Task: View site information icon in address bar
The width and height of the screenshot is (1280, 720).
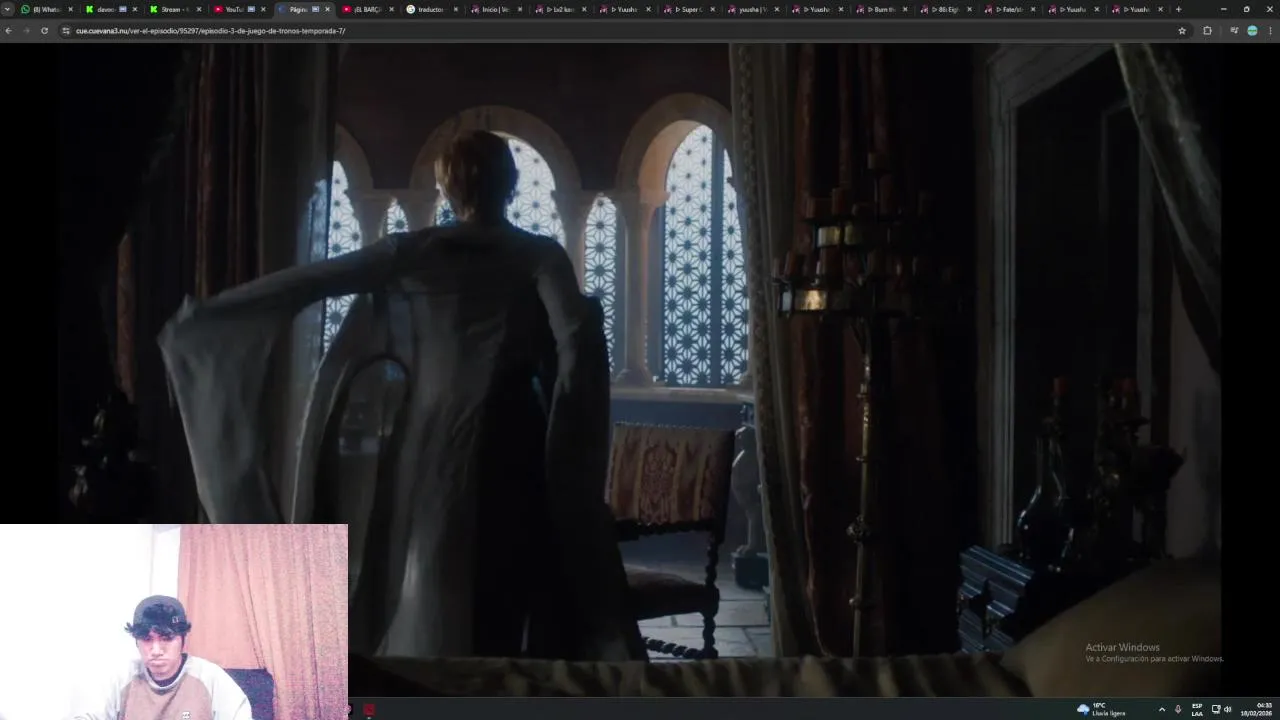Action: (66, 31)
